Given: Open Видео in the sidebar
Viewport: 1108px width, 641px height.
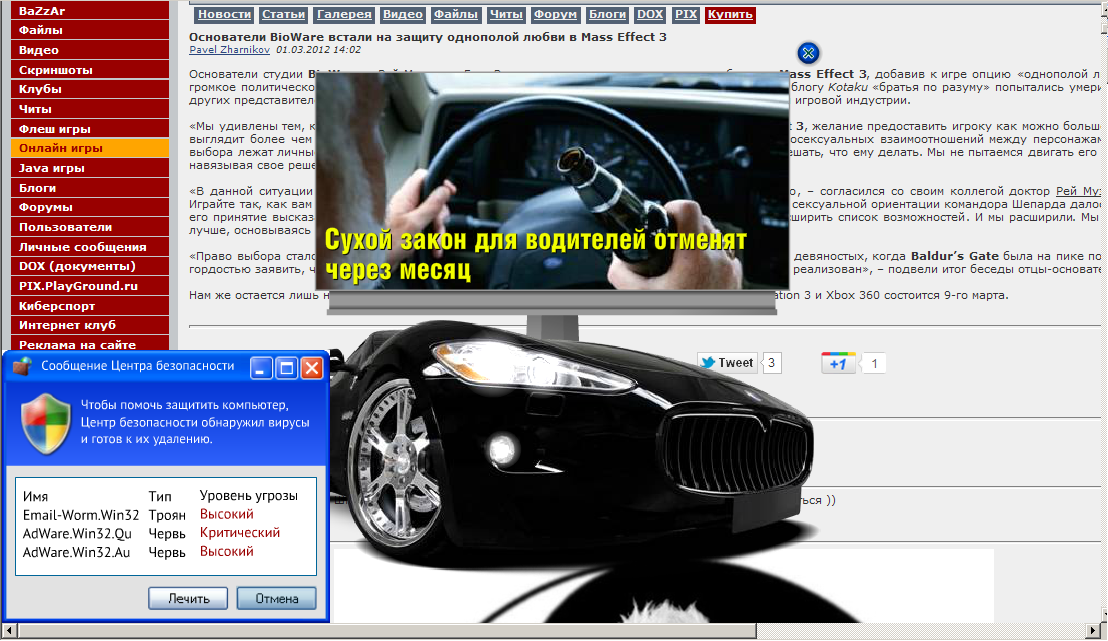Looking at the screenshot, I should click(x=90, y=49).
